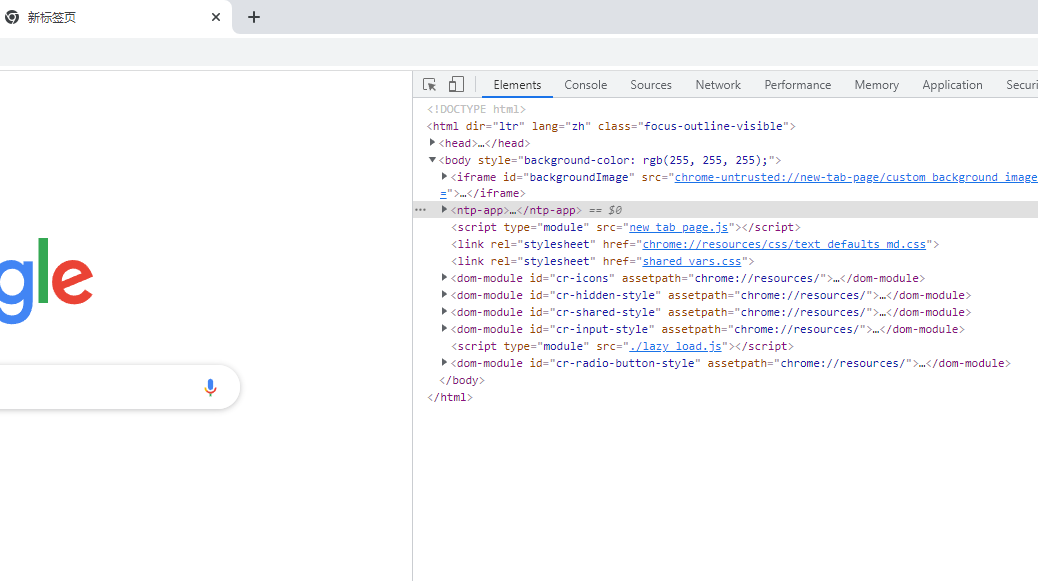Open the lazy_load.js script link
Viewport: 1038px width, 581px height.
[x=675, y=346]
